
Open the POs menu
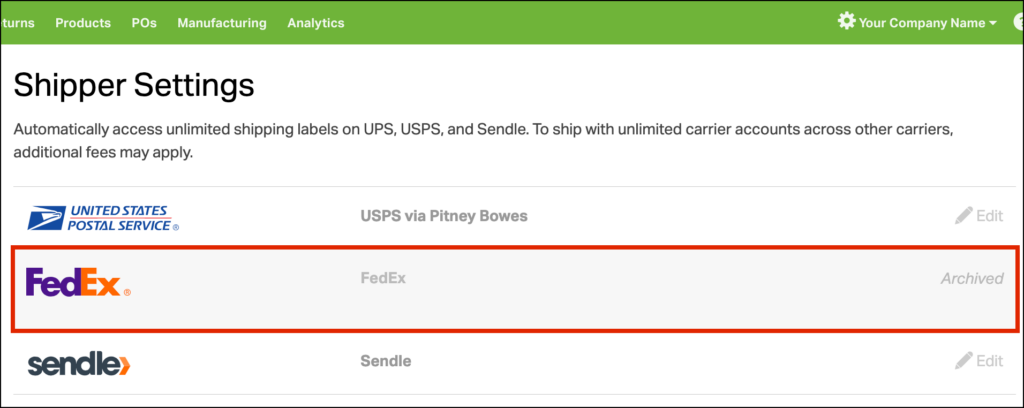(x=144, y=23)
